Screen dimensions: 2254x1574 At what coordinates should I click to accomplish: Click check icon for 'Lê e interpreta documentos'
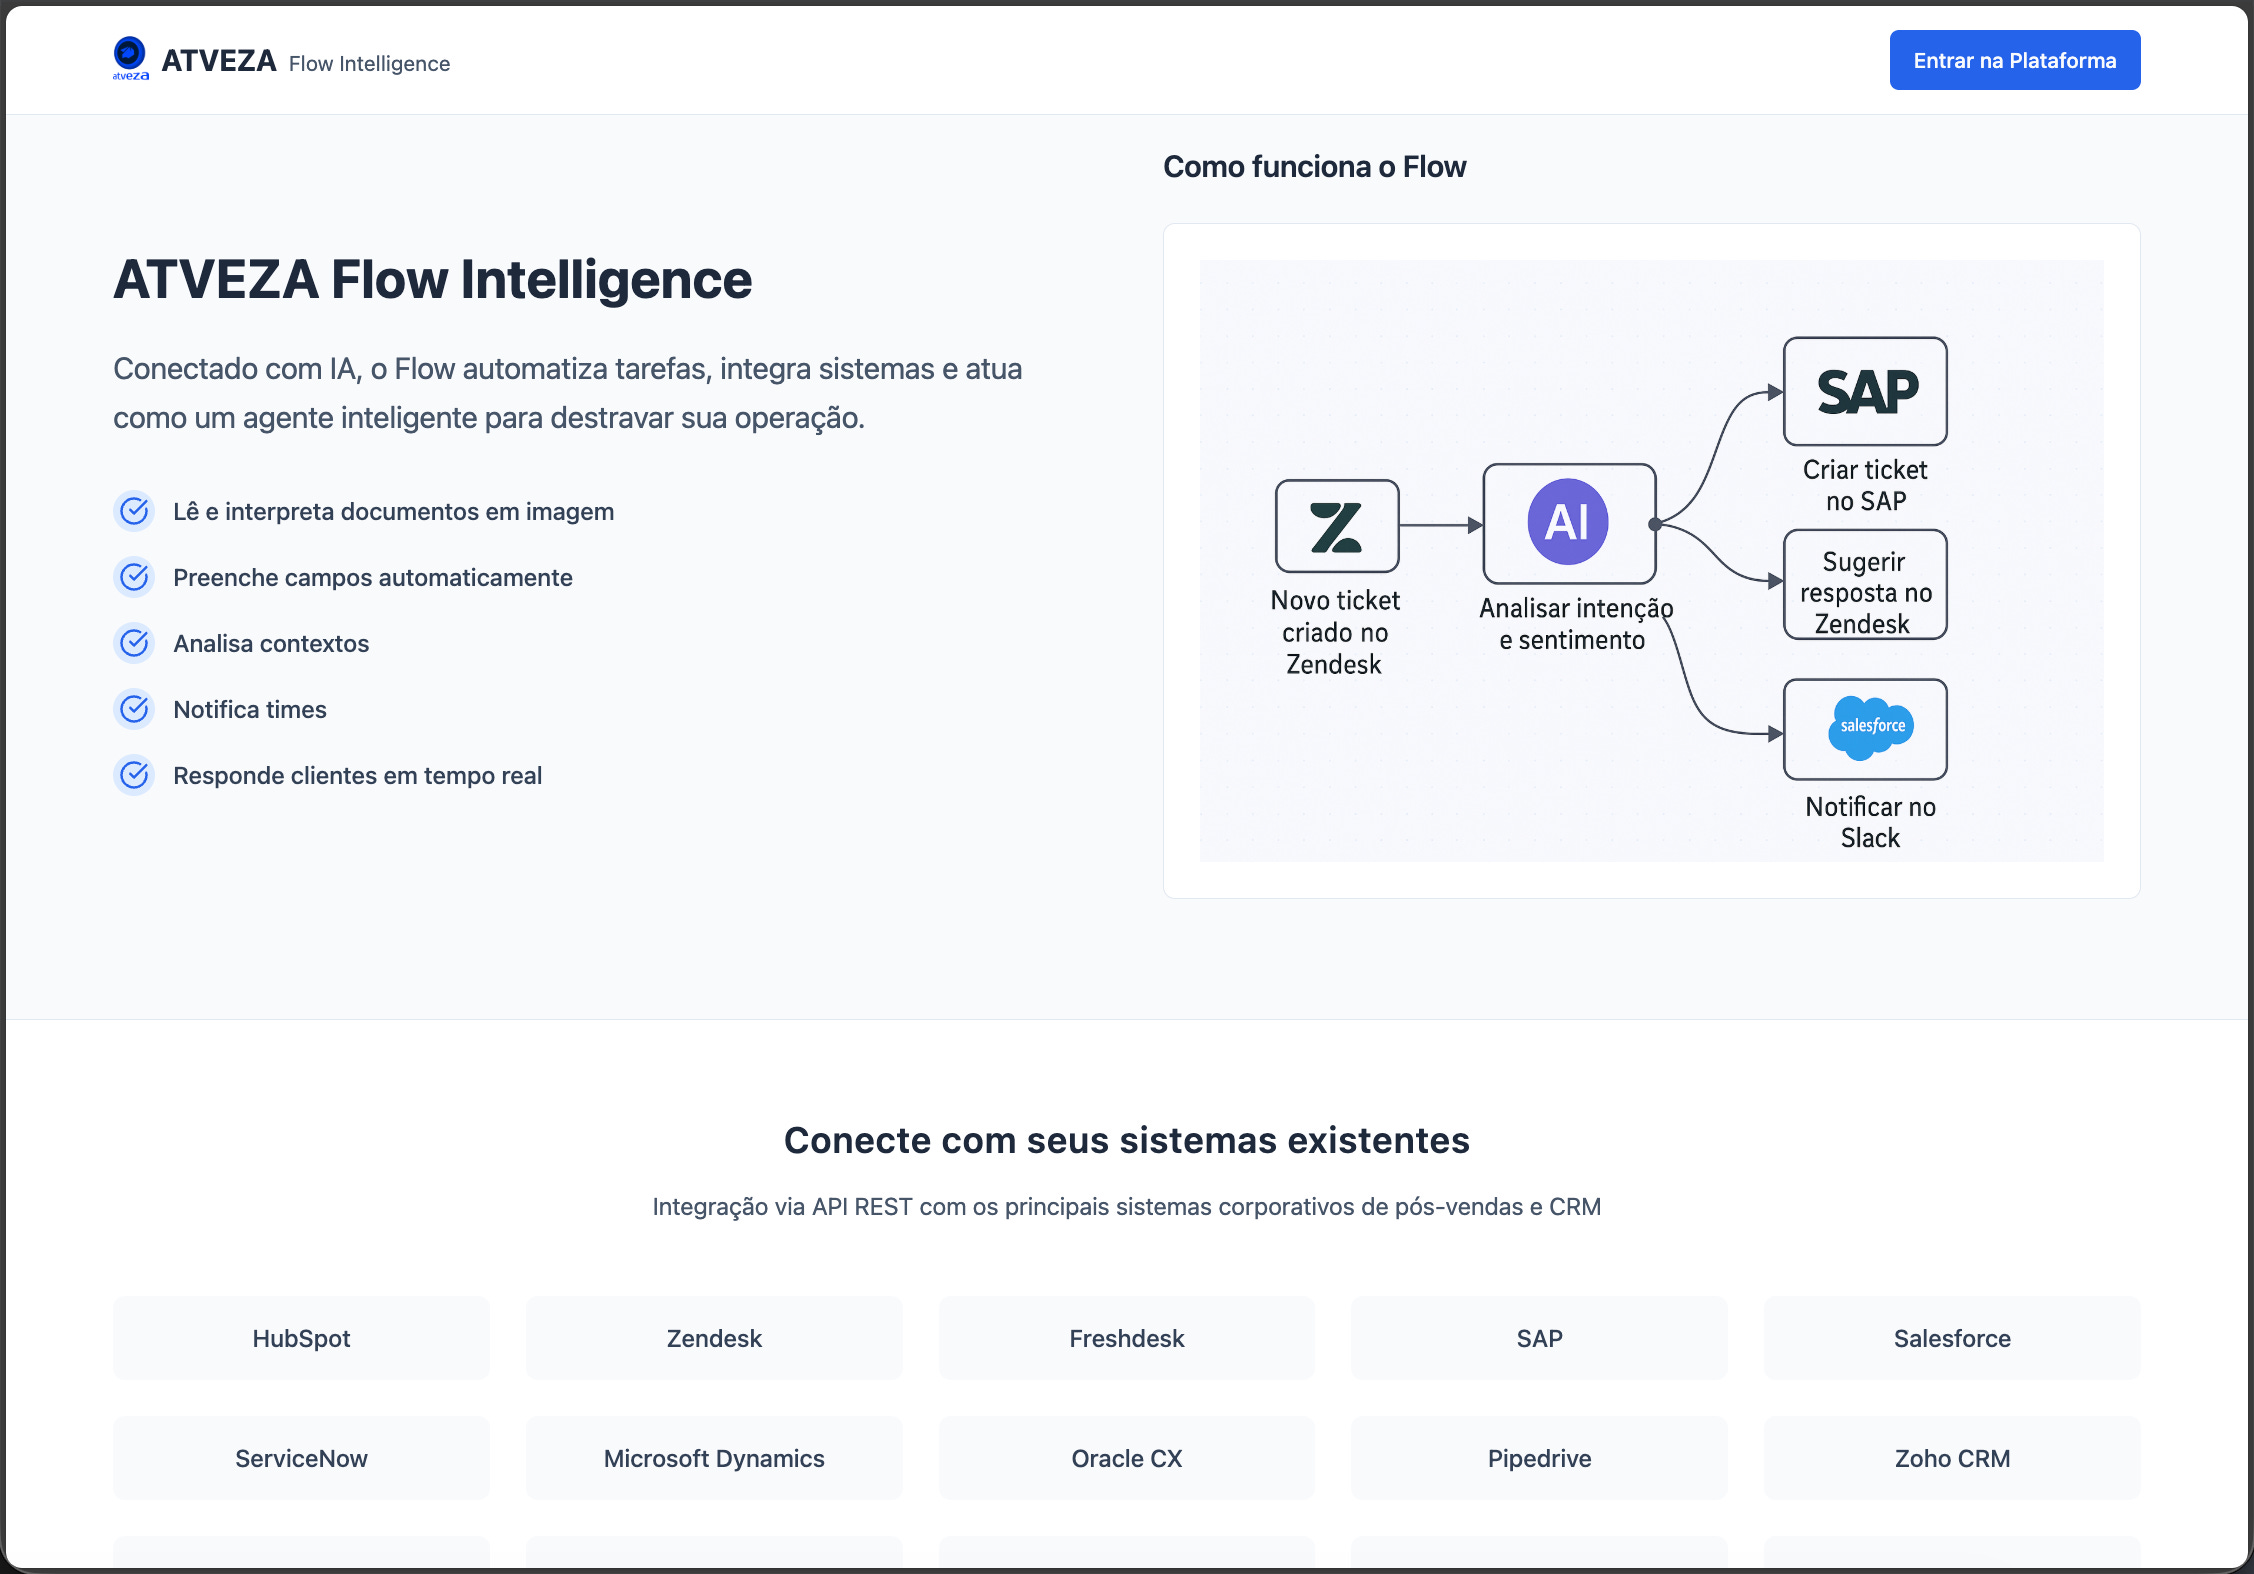134,511
